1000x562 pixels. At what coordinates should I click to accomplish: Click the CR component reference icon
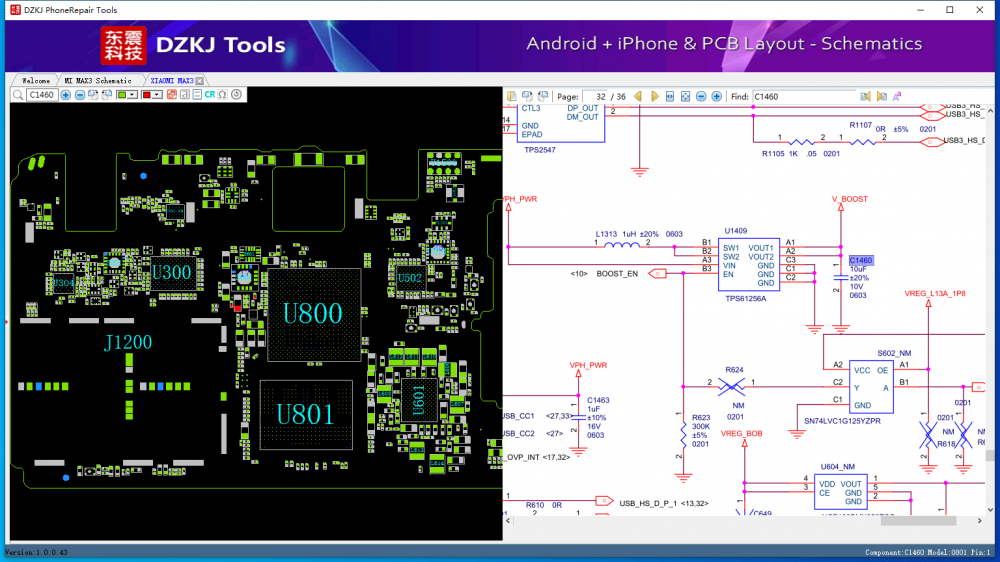tap(210, 95)
